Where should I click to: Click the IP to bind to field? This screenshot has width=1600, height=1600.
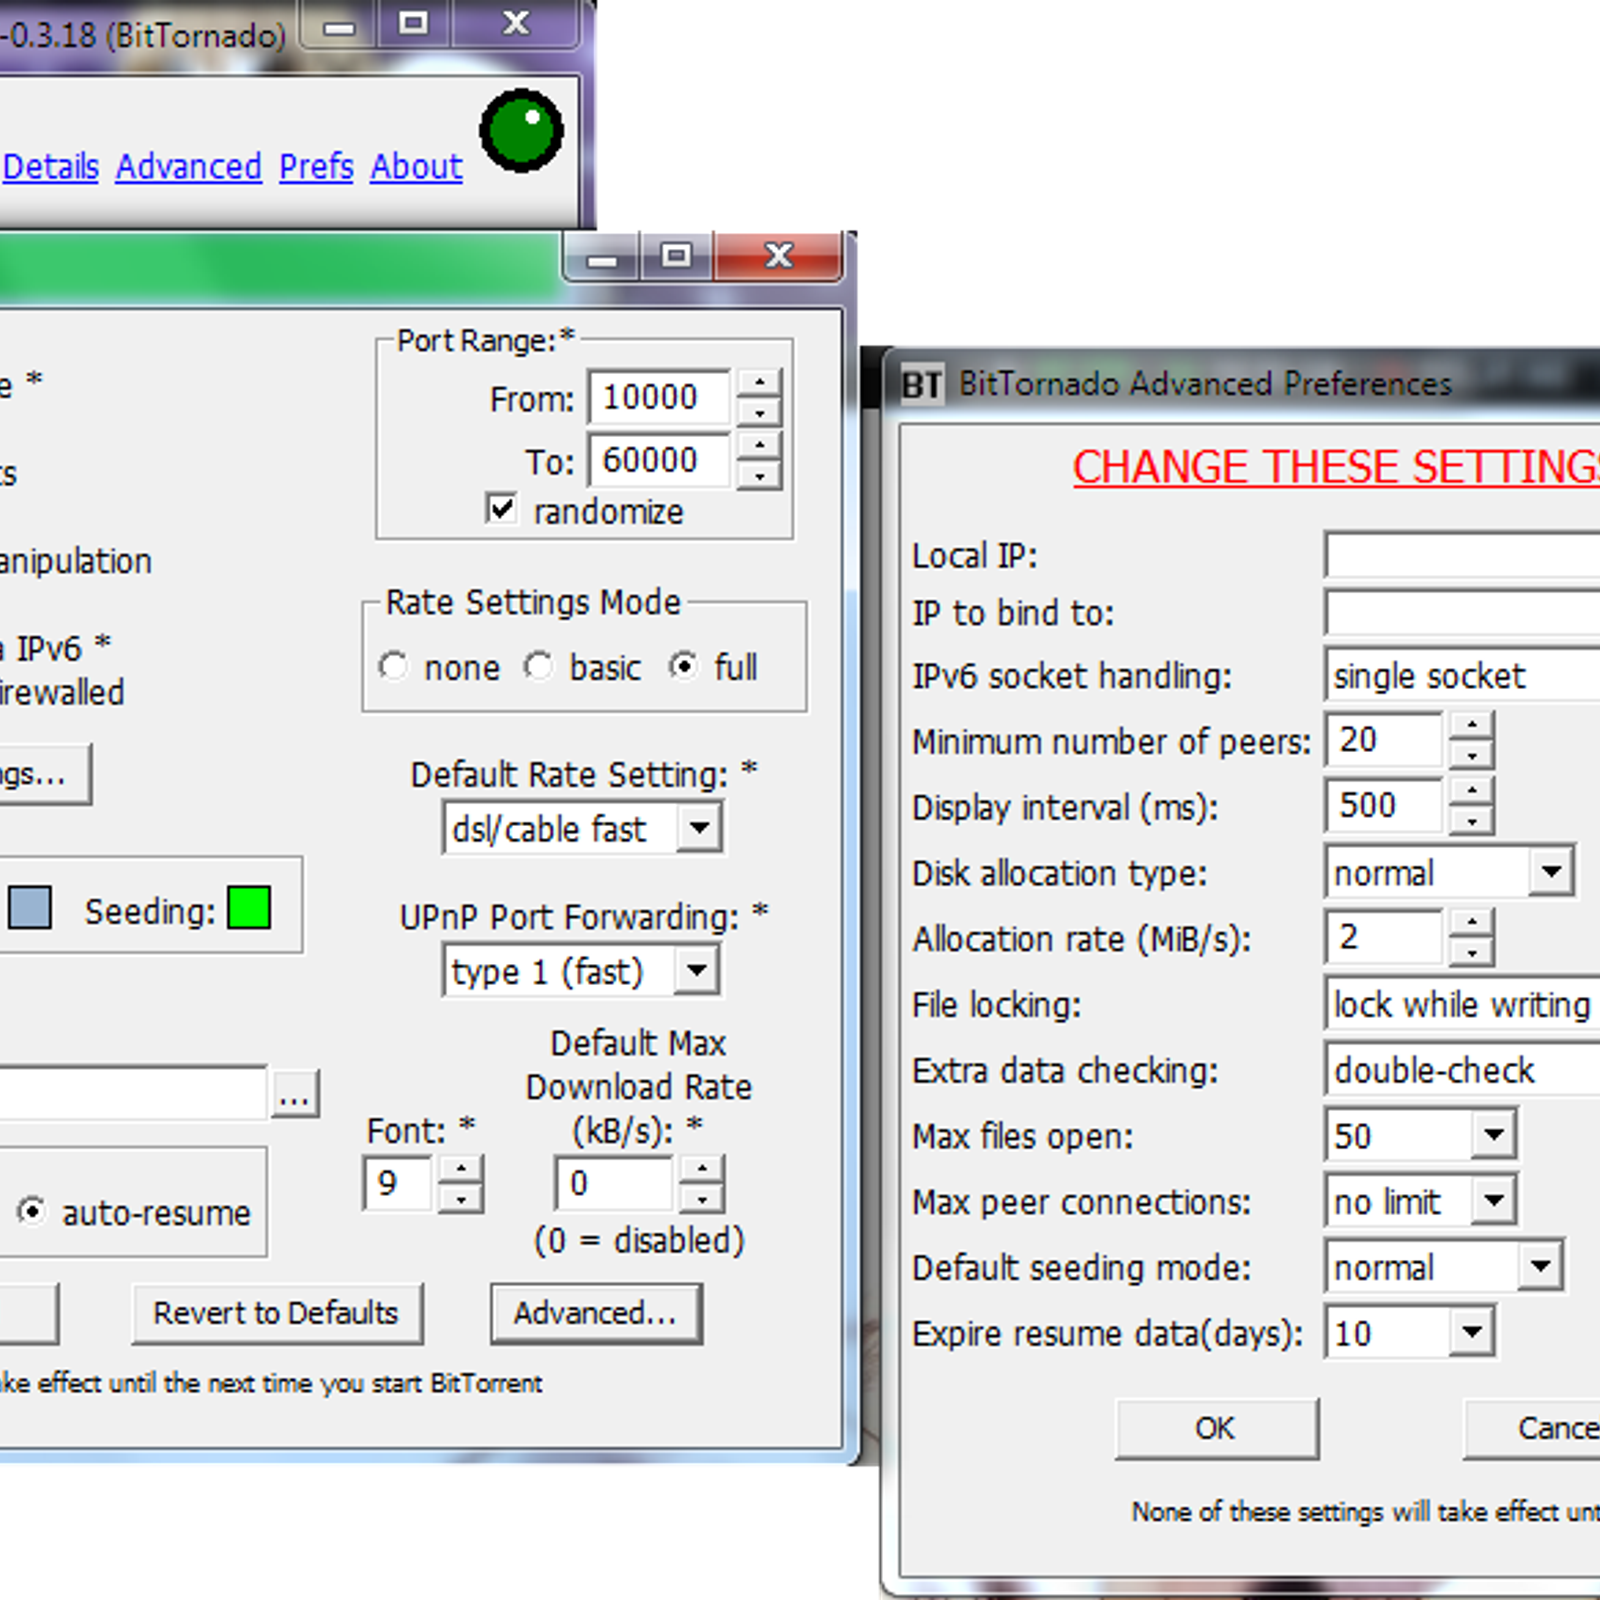1462,612
